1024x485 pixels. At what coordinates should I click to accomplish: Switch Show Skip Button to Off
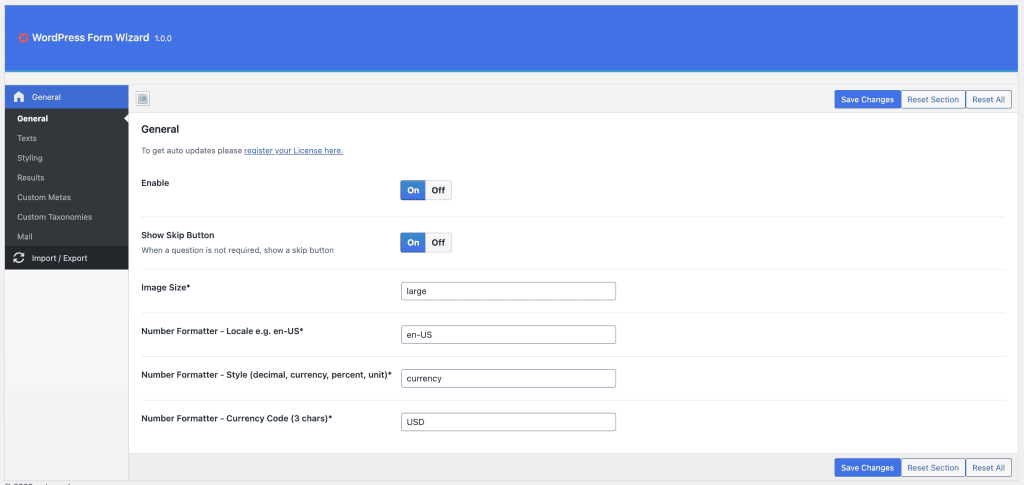[x=438, y=242]
